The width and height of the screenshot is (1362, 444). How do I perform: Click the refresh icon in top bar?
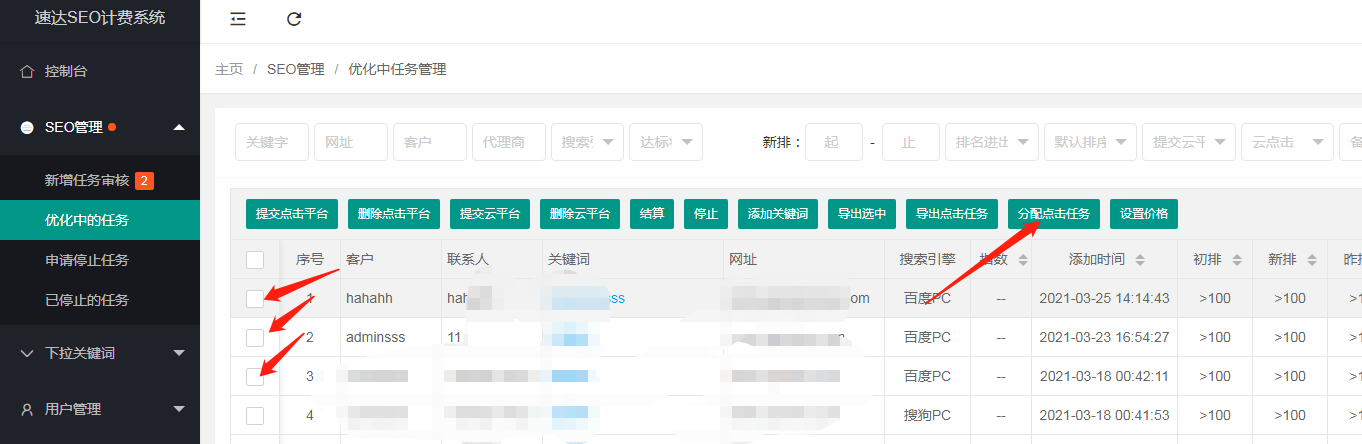point(294,19)
